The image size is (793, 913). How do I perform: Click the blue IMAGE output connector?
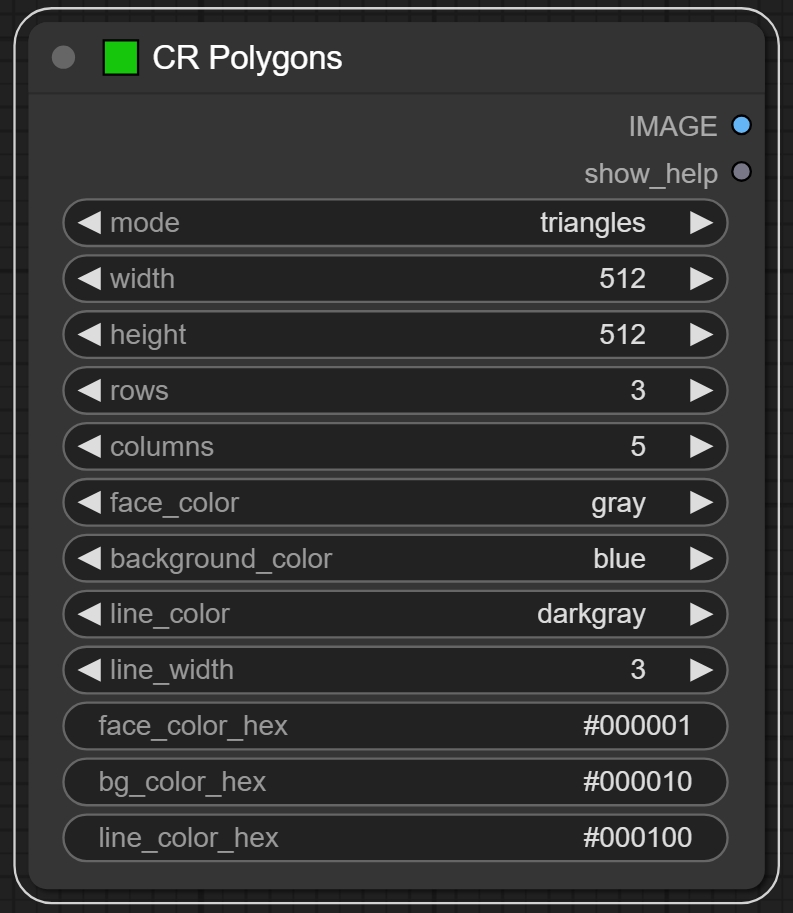click(x=741, y=126)
